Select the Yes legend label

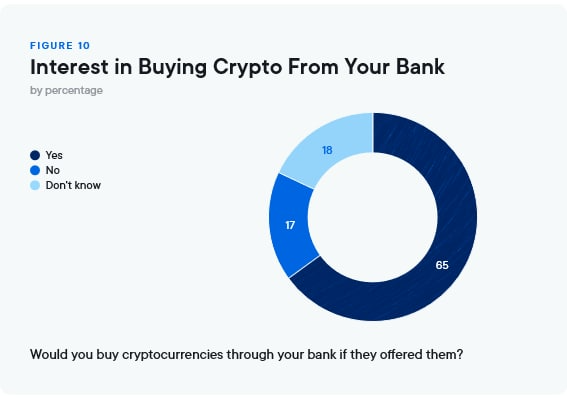pyautogui.click(x=54, y=155)
